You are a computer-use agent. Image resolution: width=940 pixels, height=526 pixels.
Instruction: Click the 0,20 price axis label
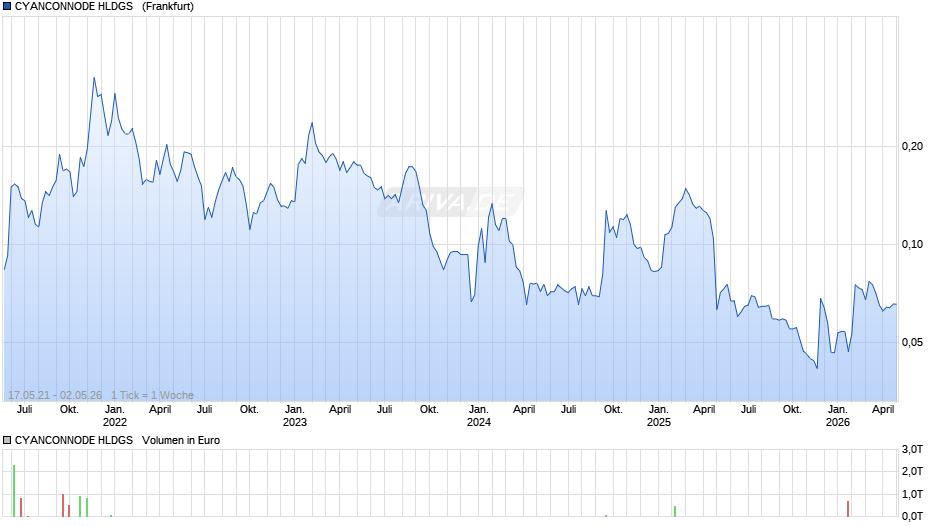tap(912, 146)
